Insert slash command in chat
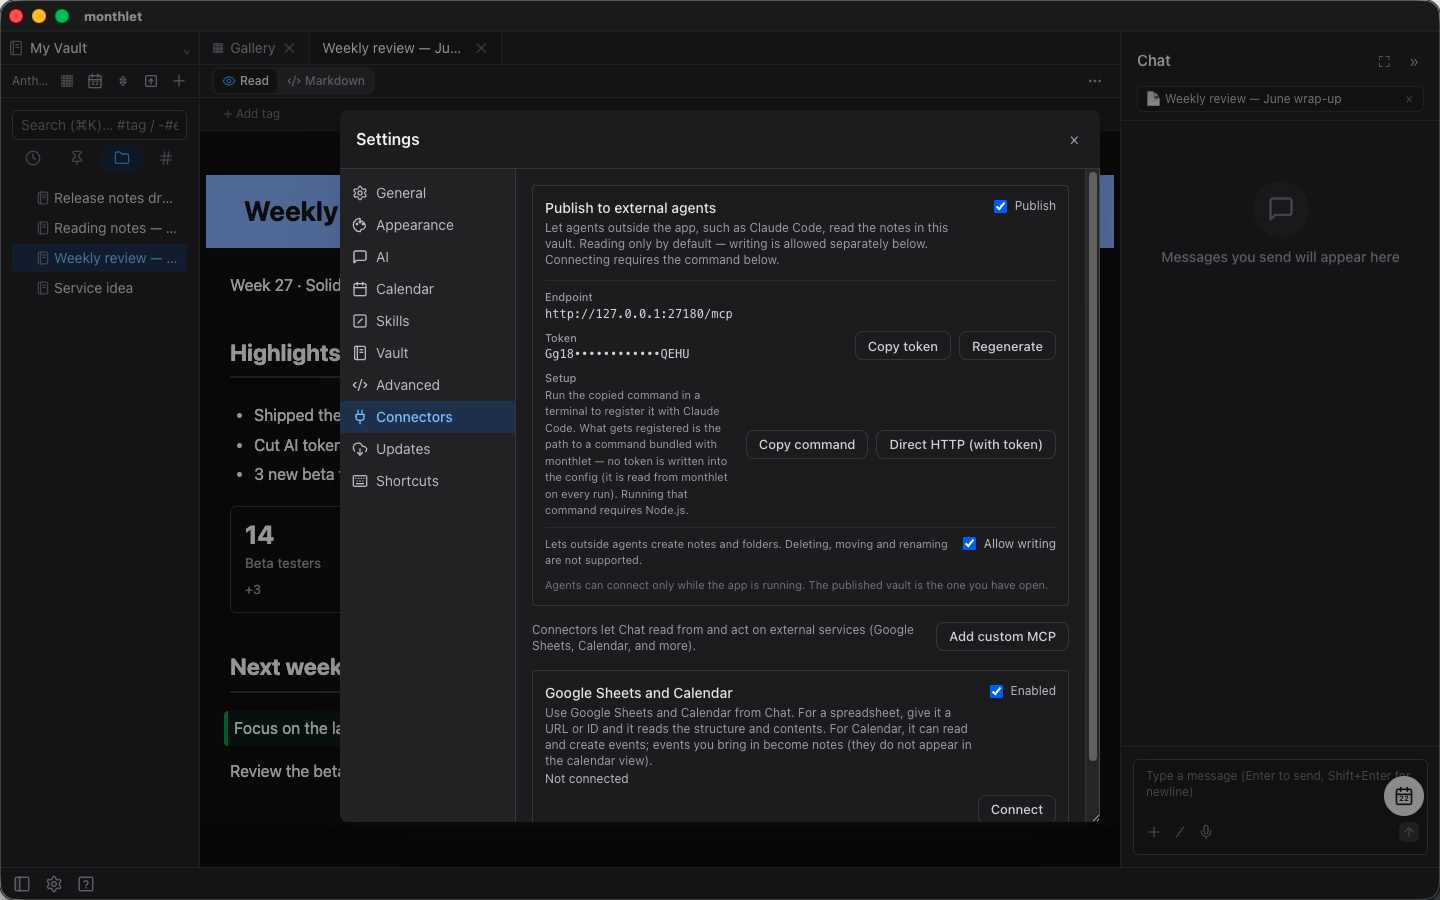Image resolution: width=1440 pixels, height=900 pixels. (x=1180, y=832)
